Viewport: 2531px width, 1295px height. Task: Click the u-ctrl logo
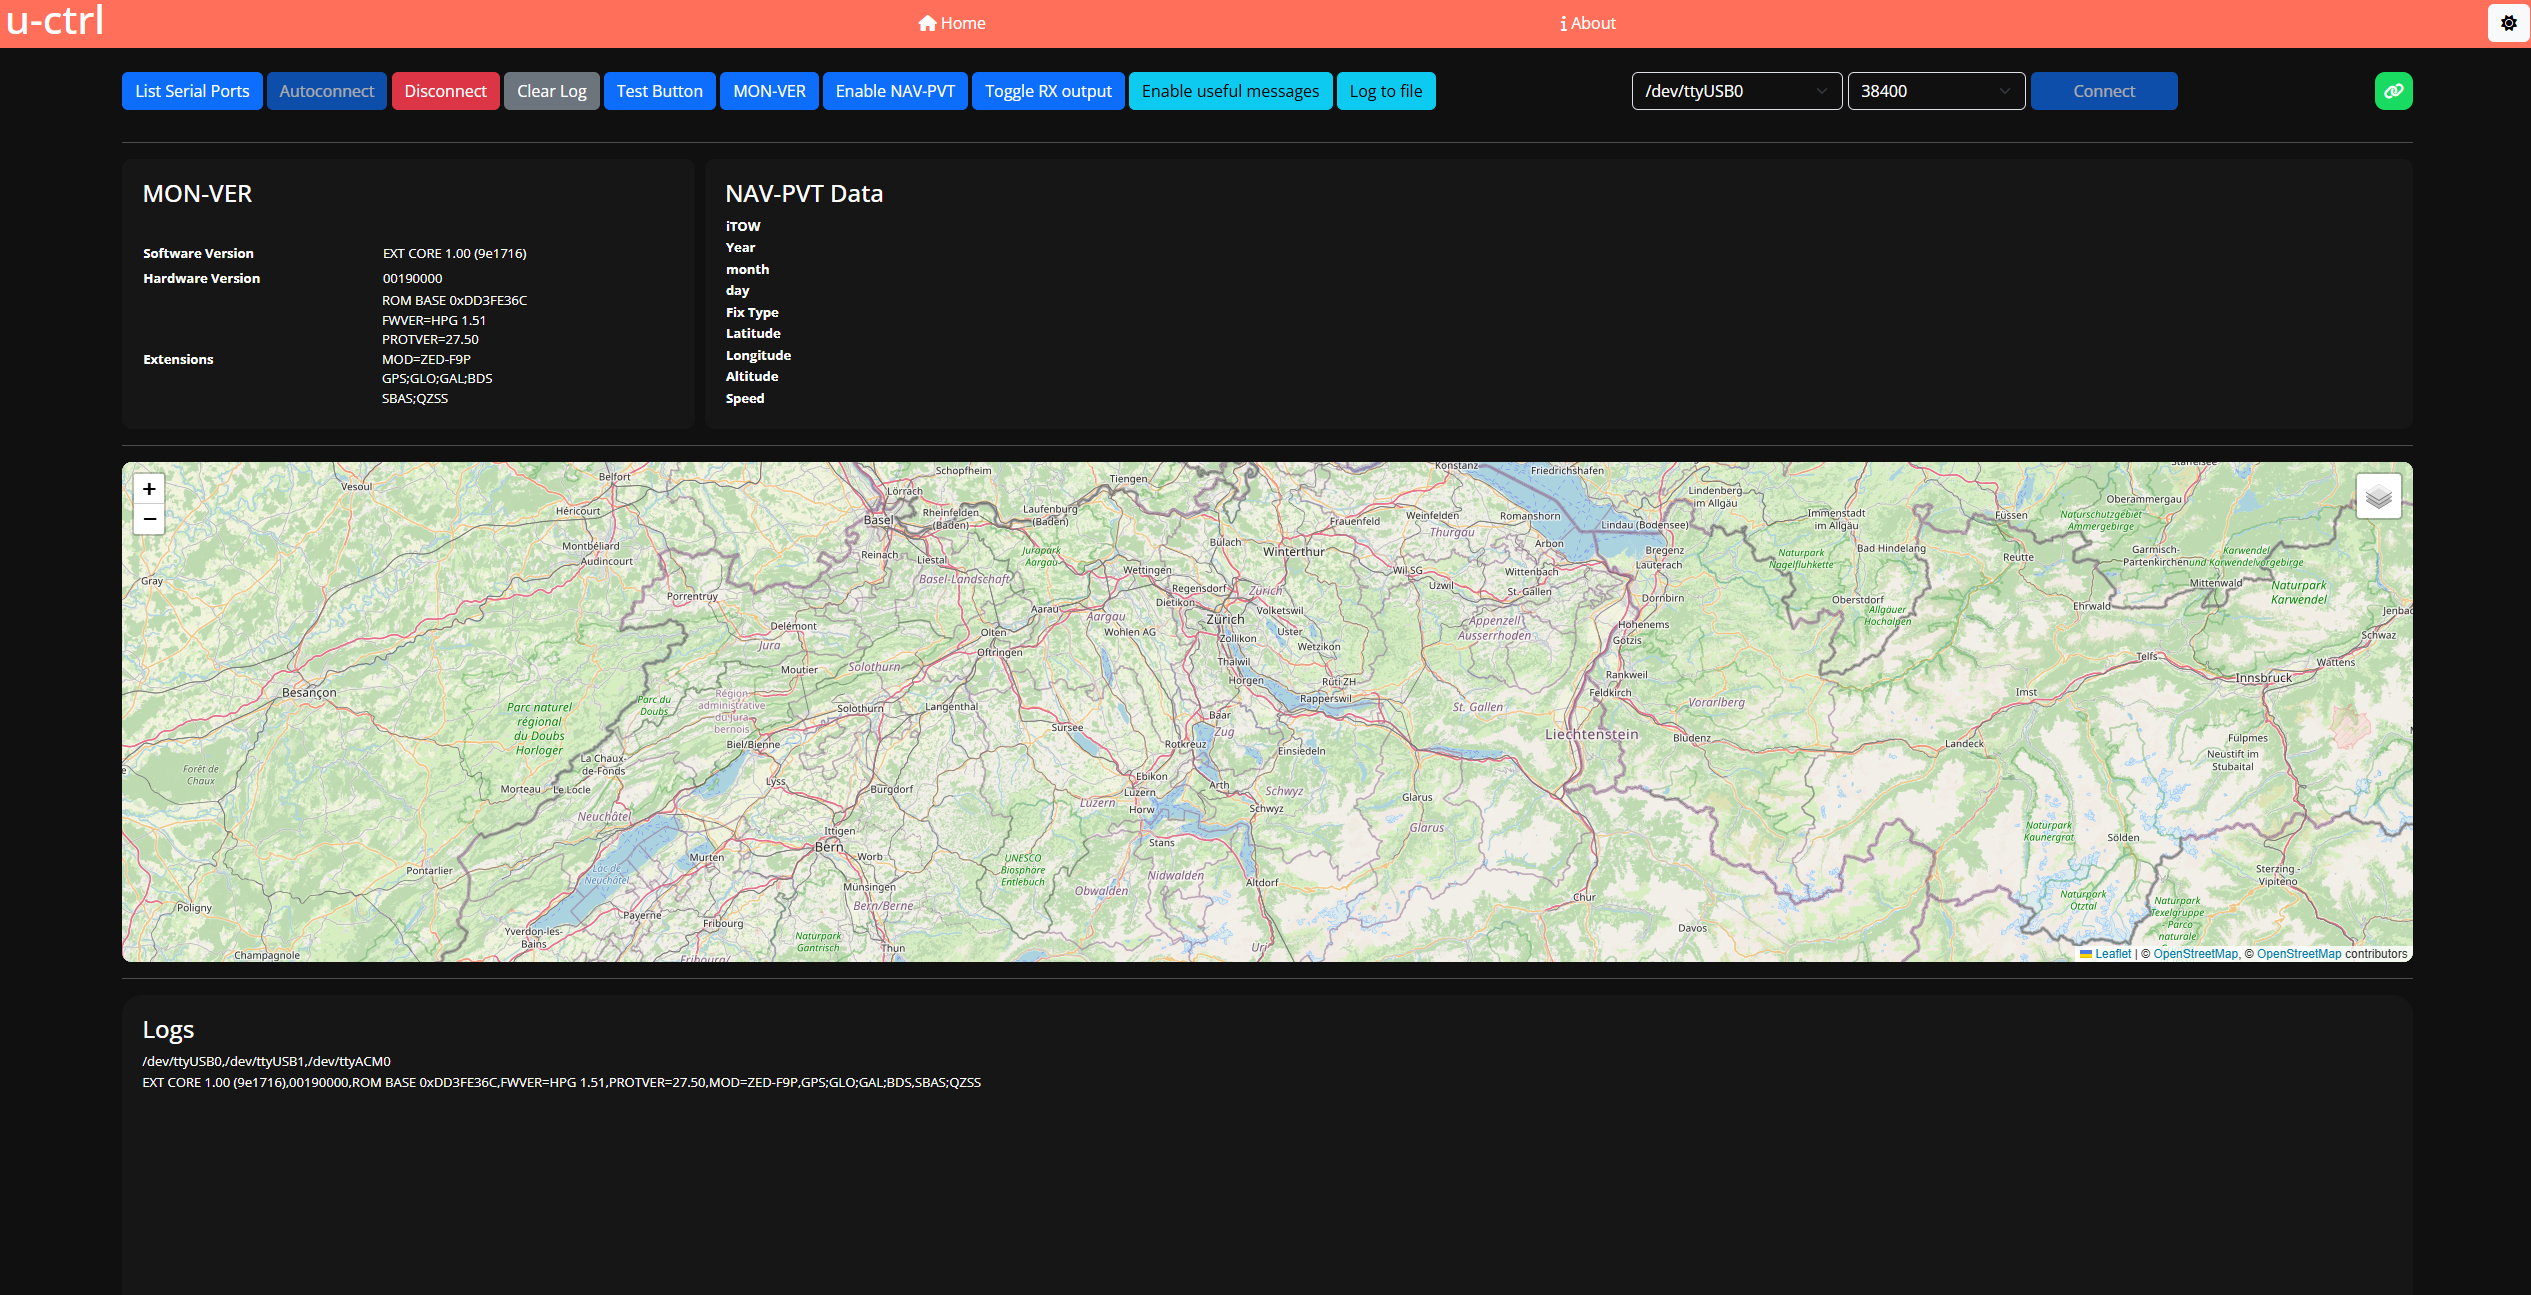click(x=55, y=21)
